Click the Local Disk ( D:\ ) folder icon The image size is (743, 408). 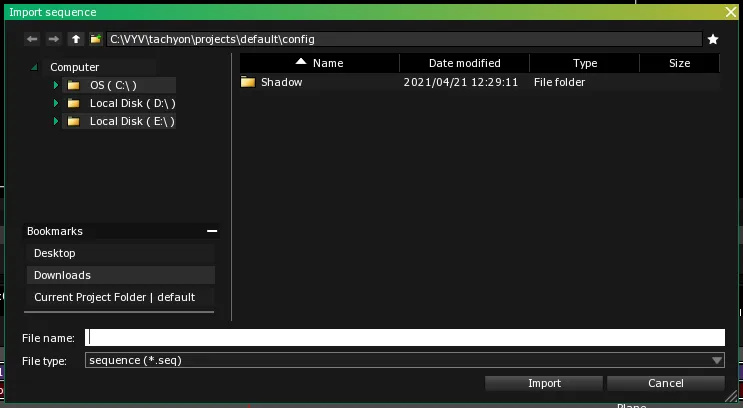pyautogui.click(x=73, y=103)
